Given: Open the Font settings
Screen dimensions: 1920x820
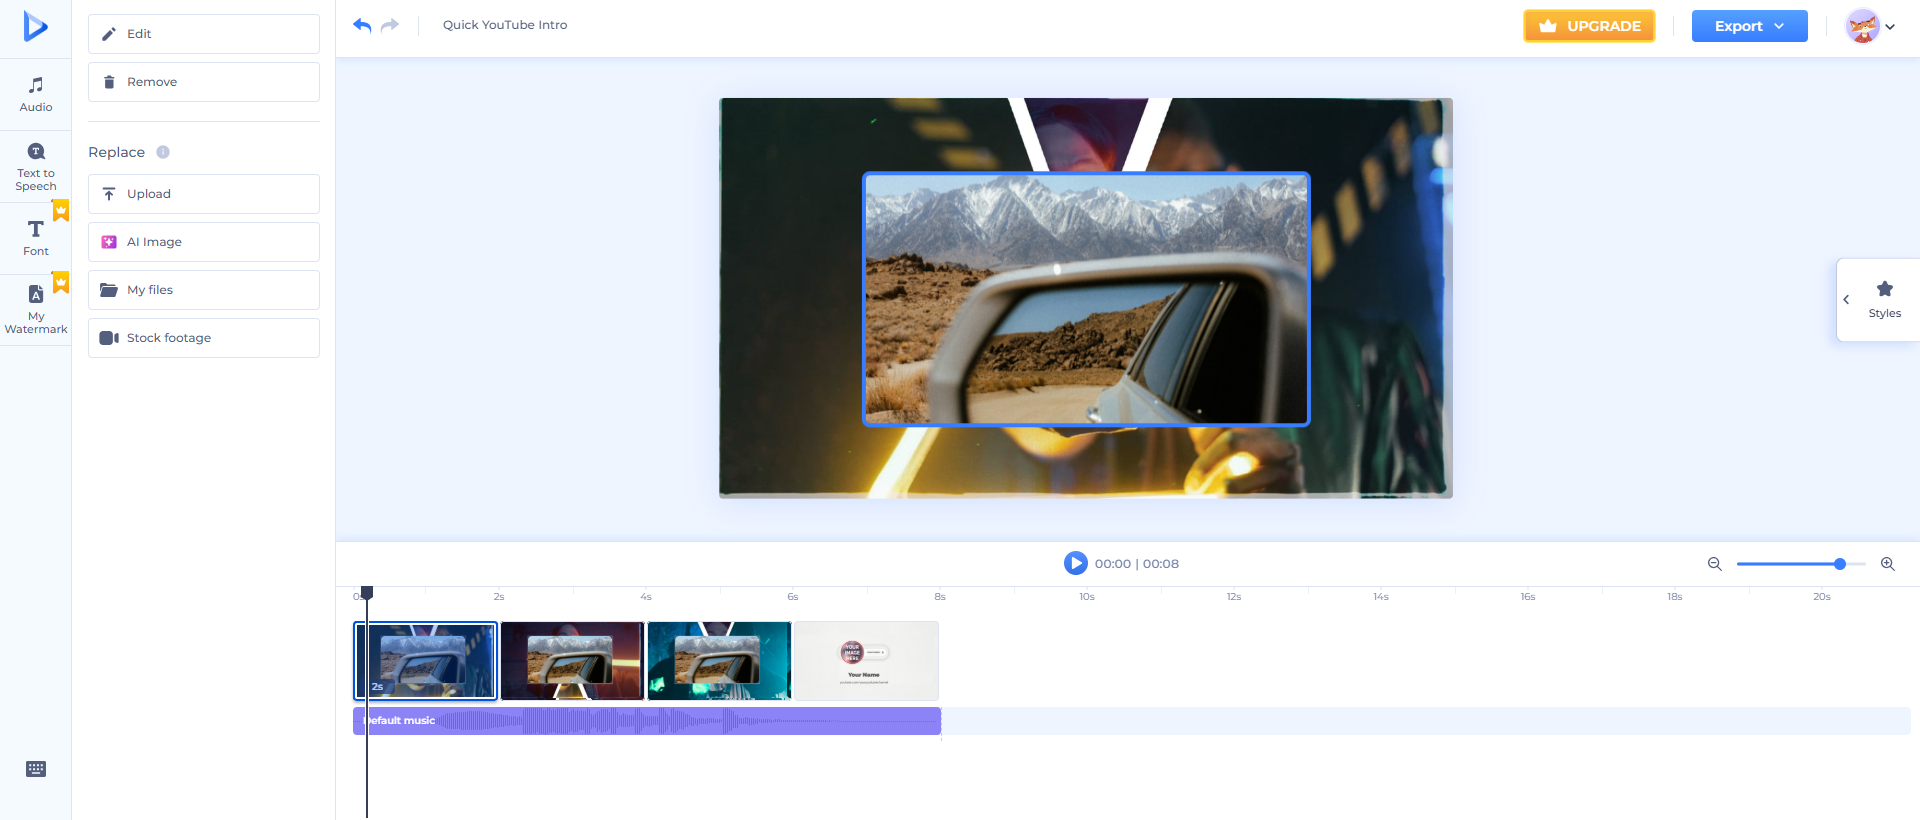Looking at the screenshot, I should pos(36,238).
